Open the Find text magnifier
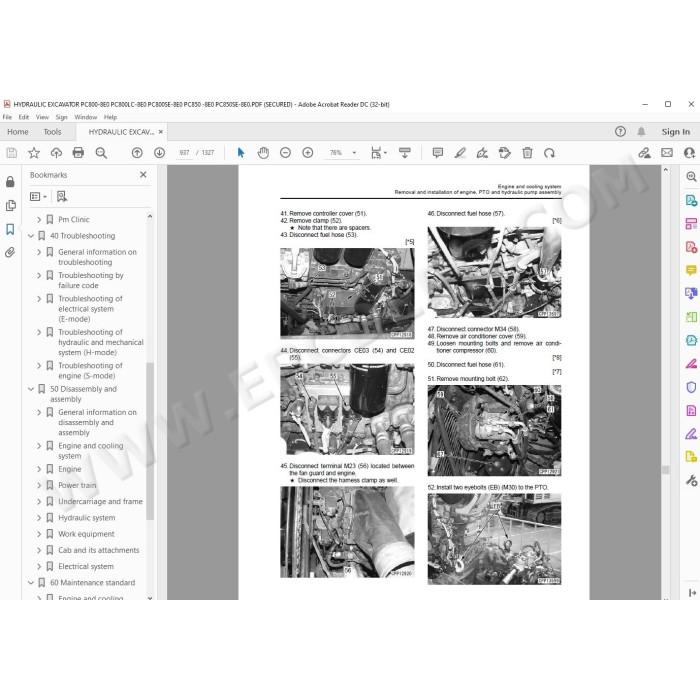This screenshot has width=700, height=700. (x=101, y=153)
